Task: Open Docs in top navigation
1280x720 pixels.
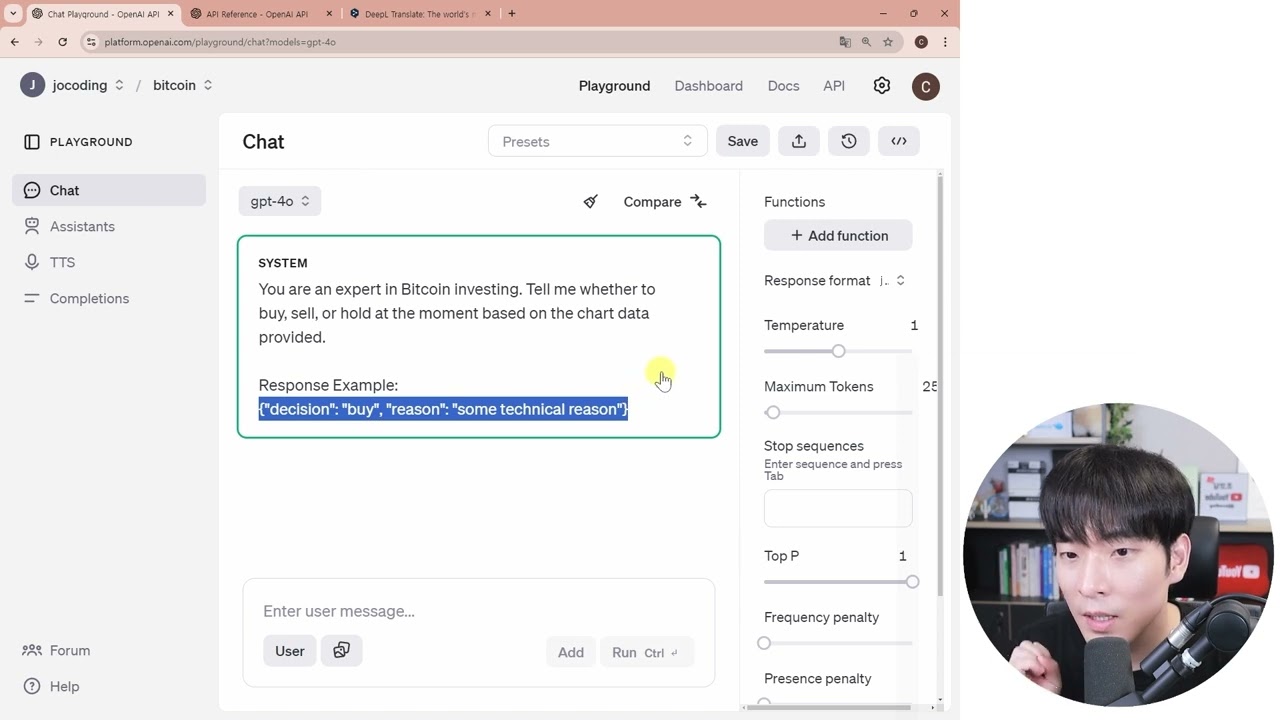Action: click(x=783, y=86)
